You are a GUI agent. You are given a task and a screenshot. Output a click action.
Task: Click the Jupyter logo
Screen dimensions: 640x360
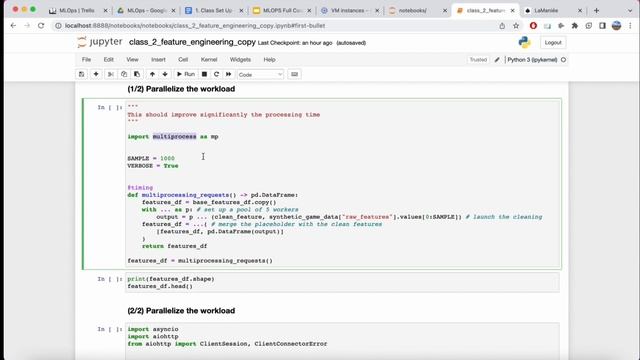pos(100,42)
